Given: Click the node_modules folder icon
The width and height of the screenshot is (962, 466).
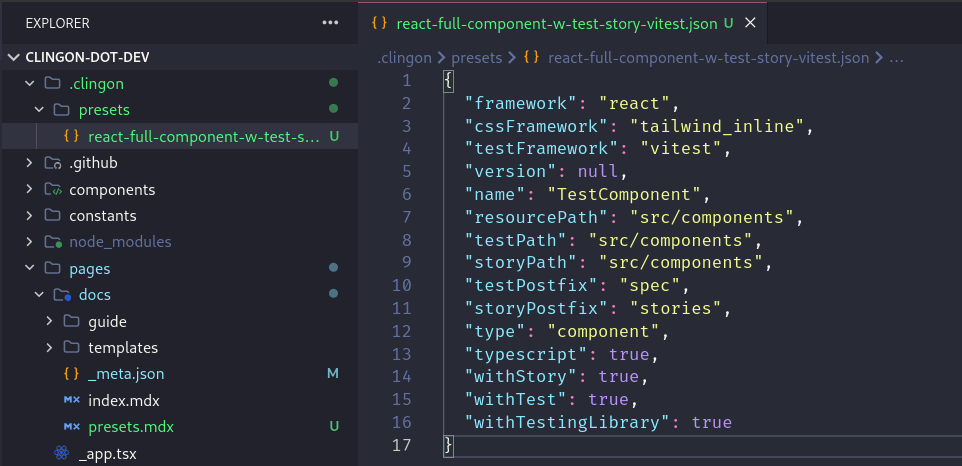Looking at the screenshot, I should pyautogui.click(x=53, y=241).
